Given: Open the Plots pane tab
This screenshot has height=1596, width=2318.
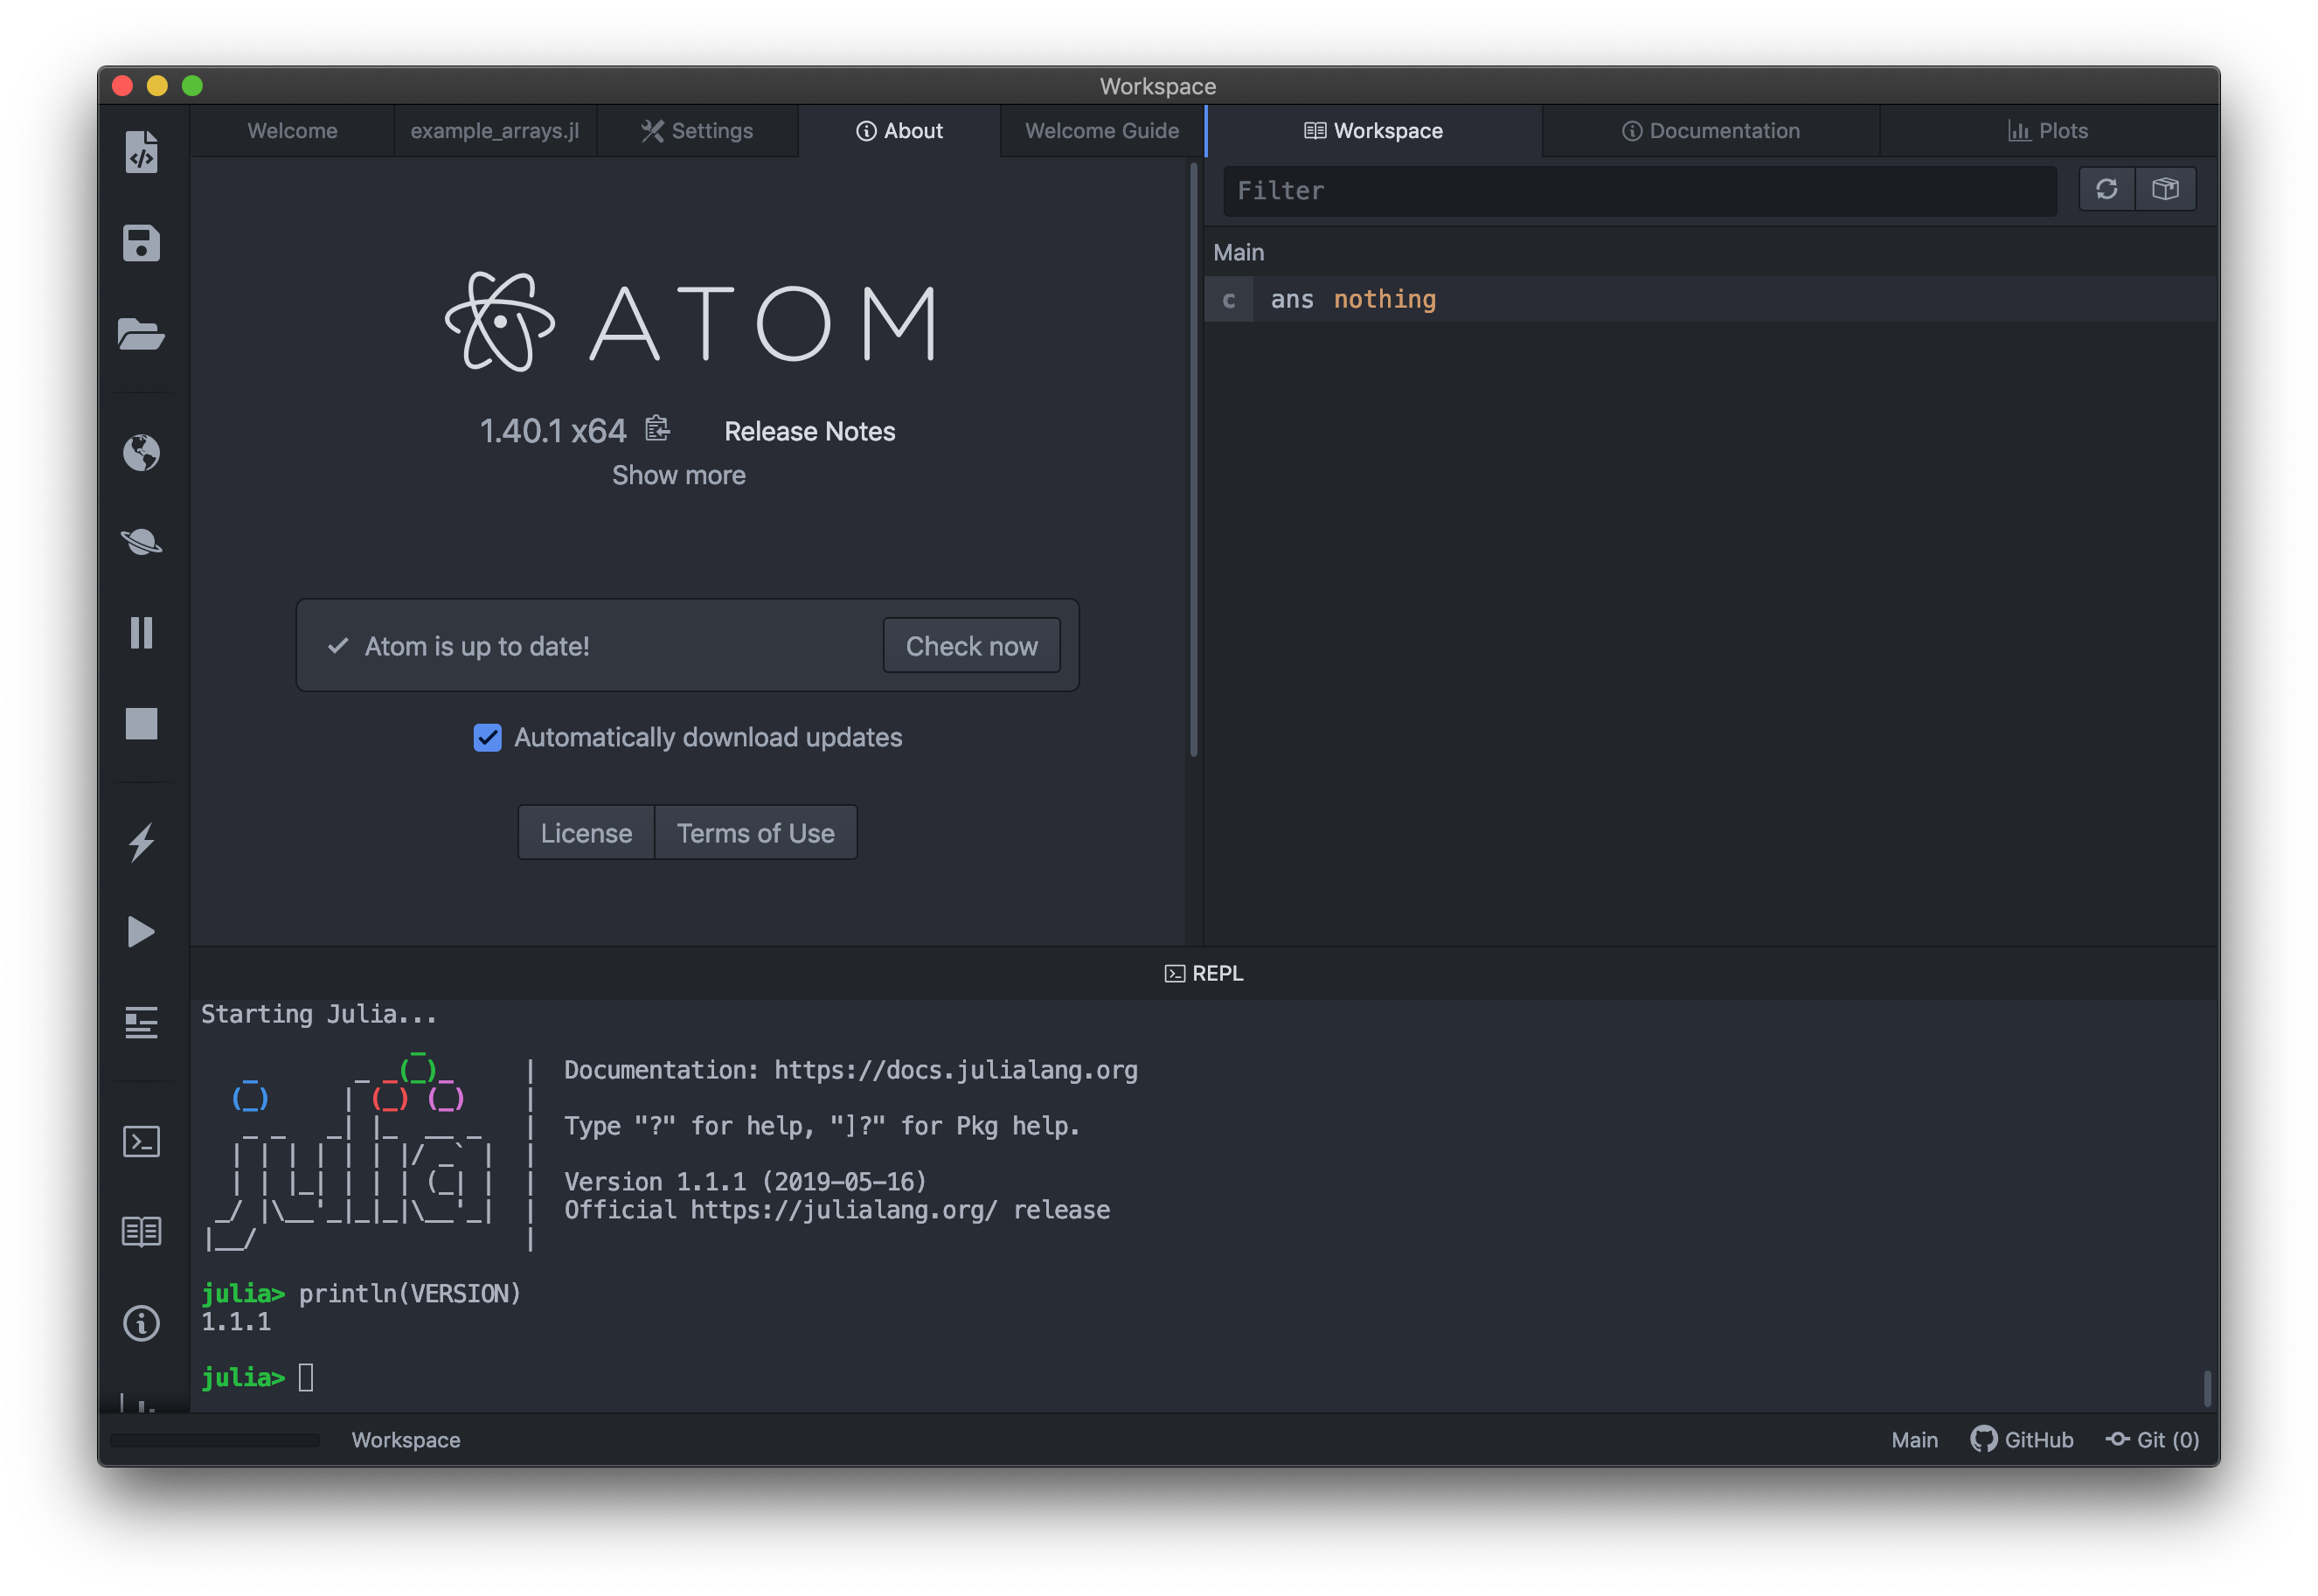Looking at the screenshot, I should coord(2048,131).
